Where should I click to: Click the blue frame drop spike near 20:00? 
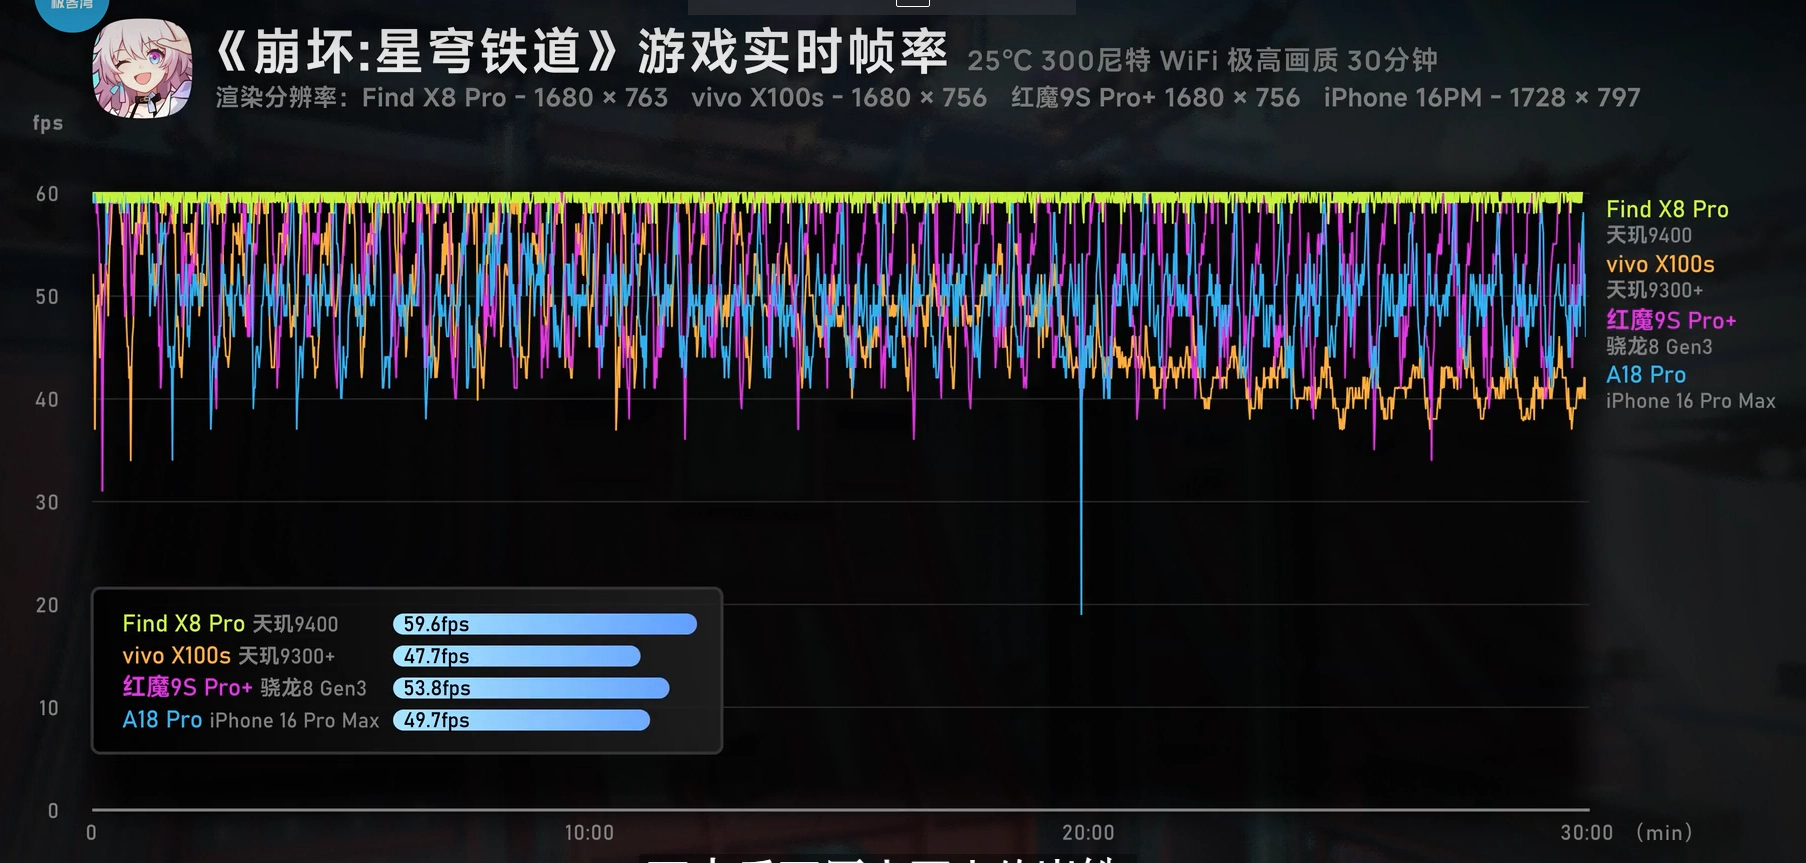click(1081, 500)
